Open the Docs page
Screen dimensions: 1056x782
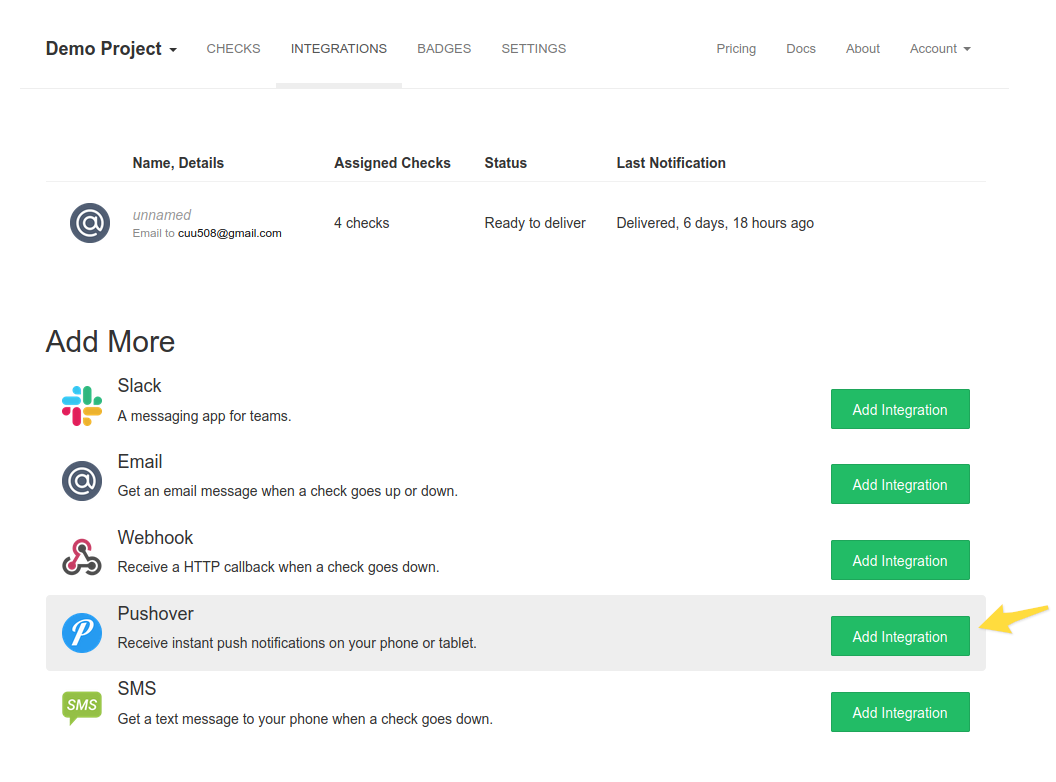(800, 48)
